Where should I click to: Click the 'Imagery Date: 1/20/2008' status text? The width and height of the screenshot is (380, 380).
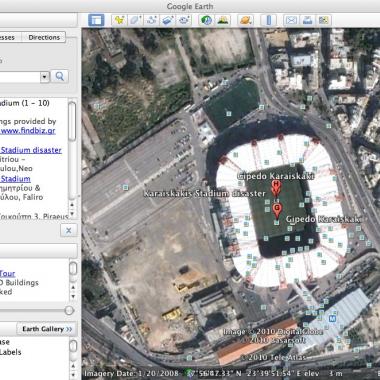[x=131, y=374]
